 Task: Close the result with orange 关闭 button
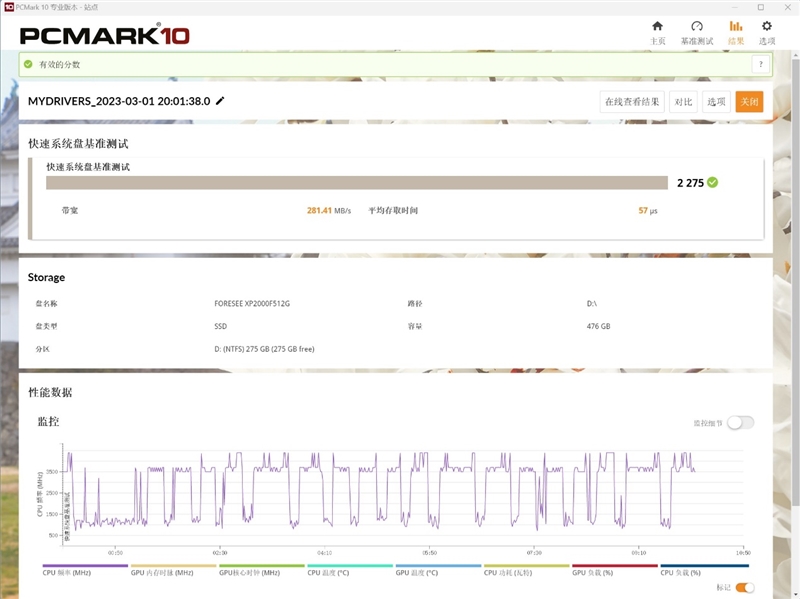coord(749,102)
